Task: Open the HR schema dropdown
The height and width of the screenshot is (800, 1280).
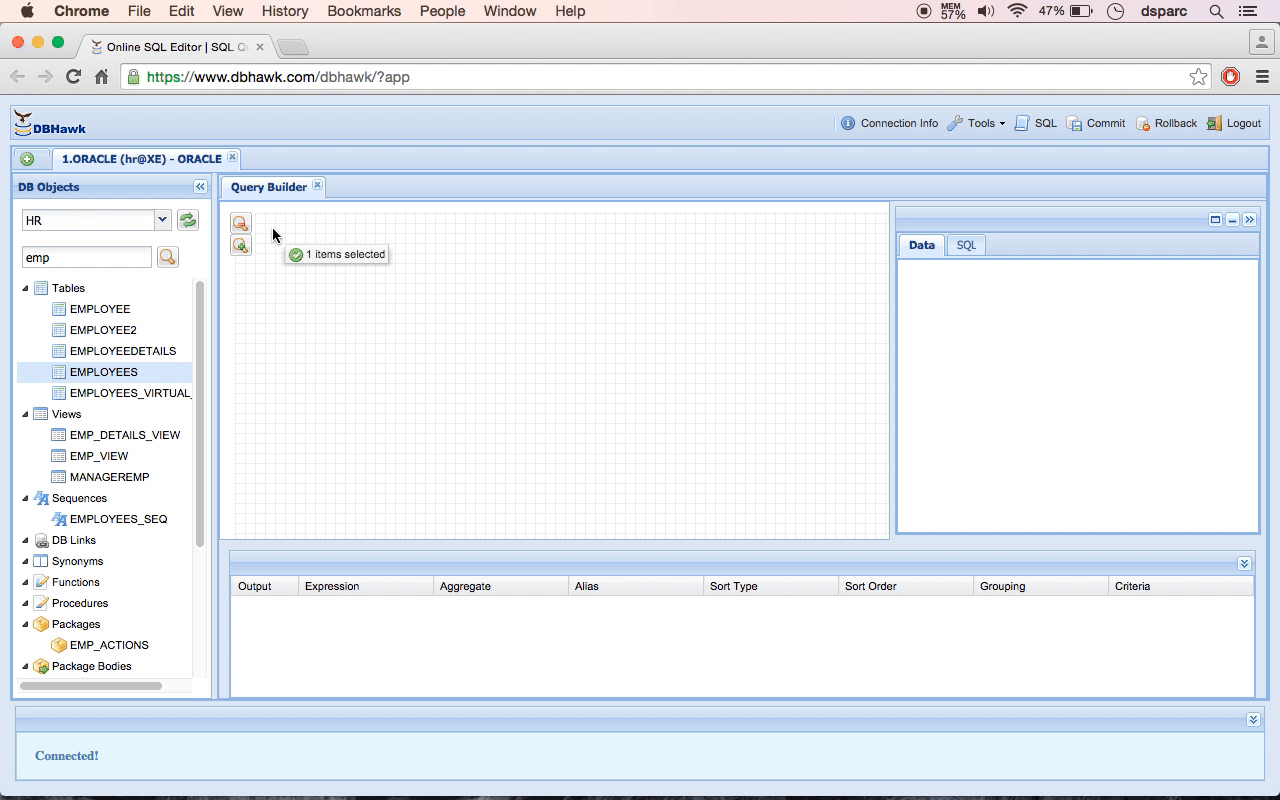Action: [160, 219]
